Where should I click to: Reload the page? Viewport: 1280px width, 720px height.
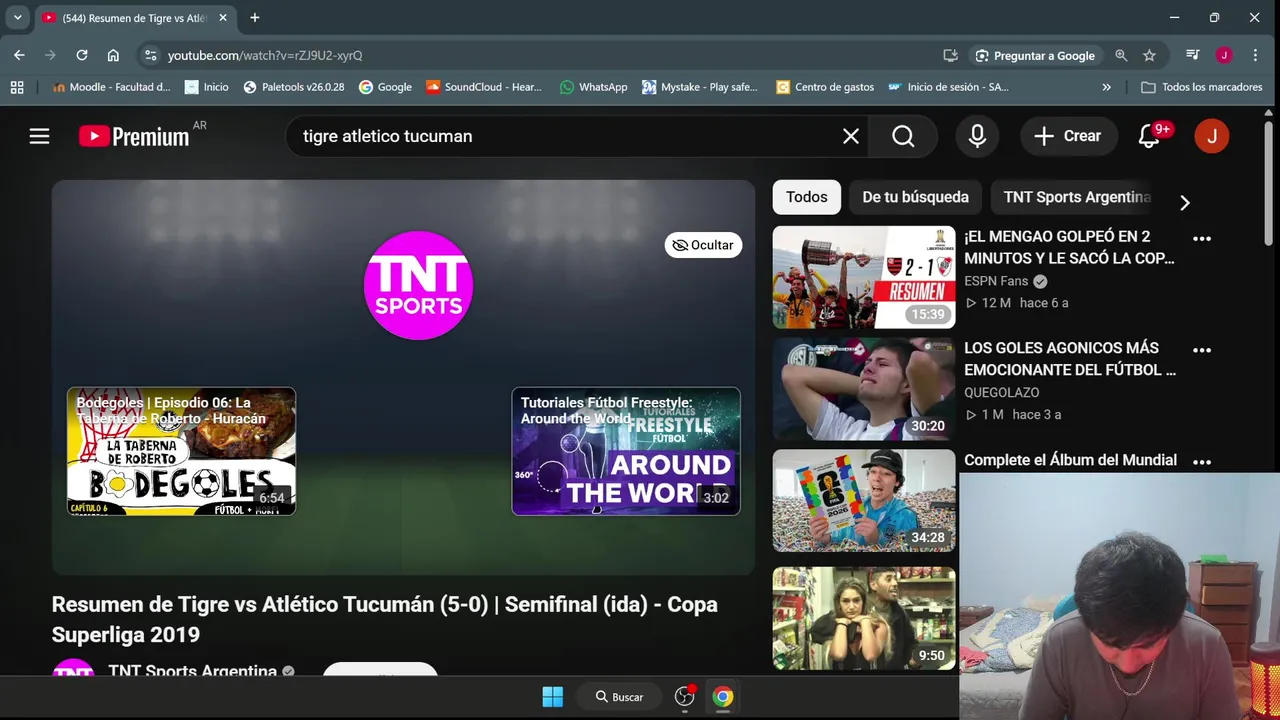point(82,55)
